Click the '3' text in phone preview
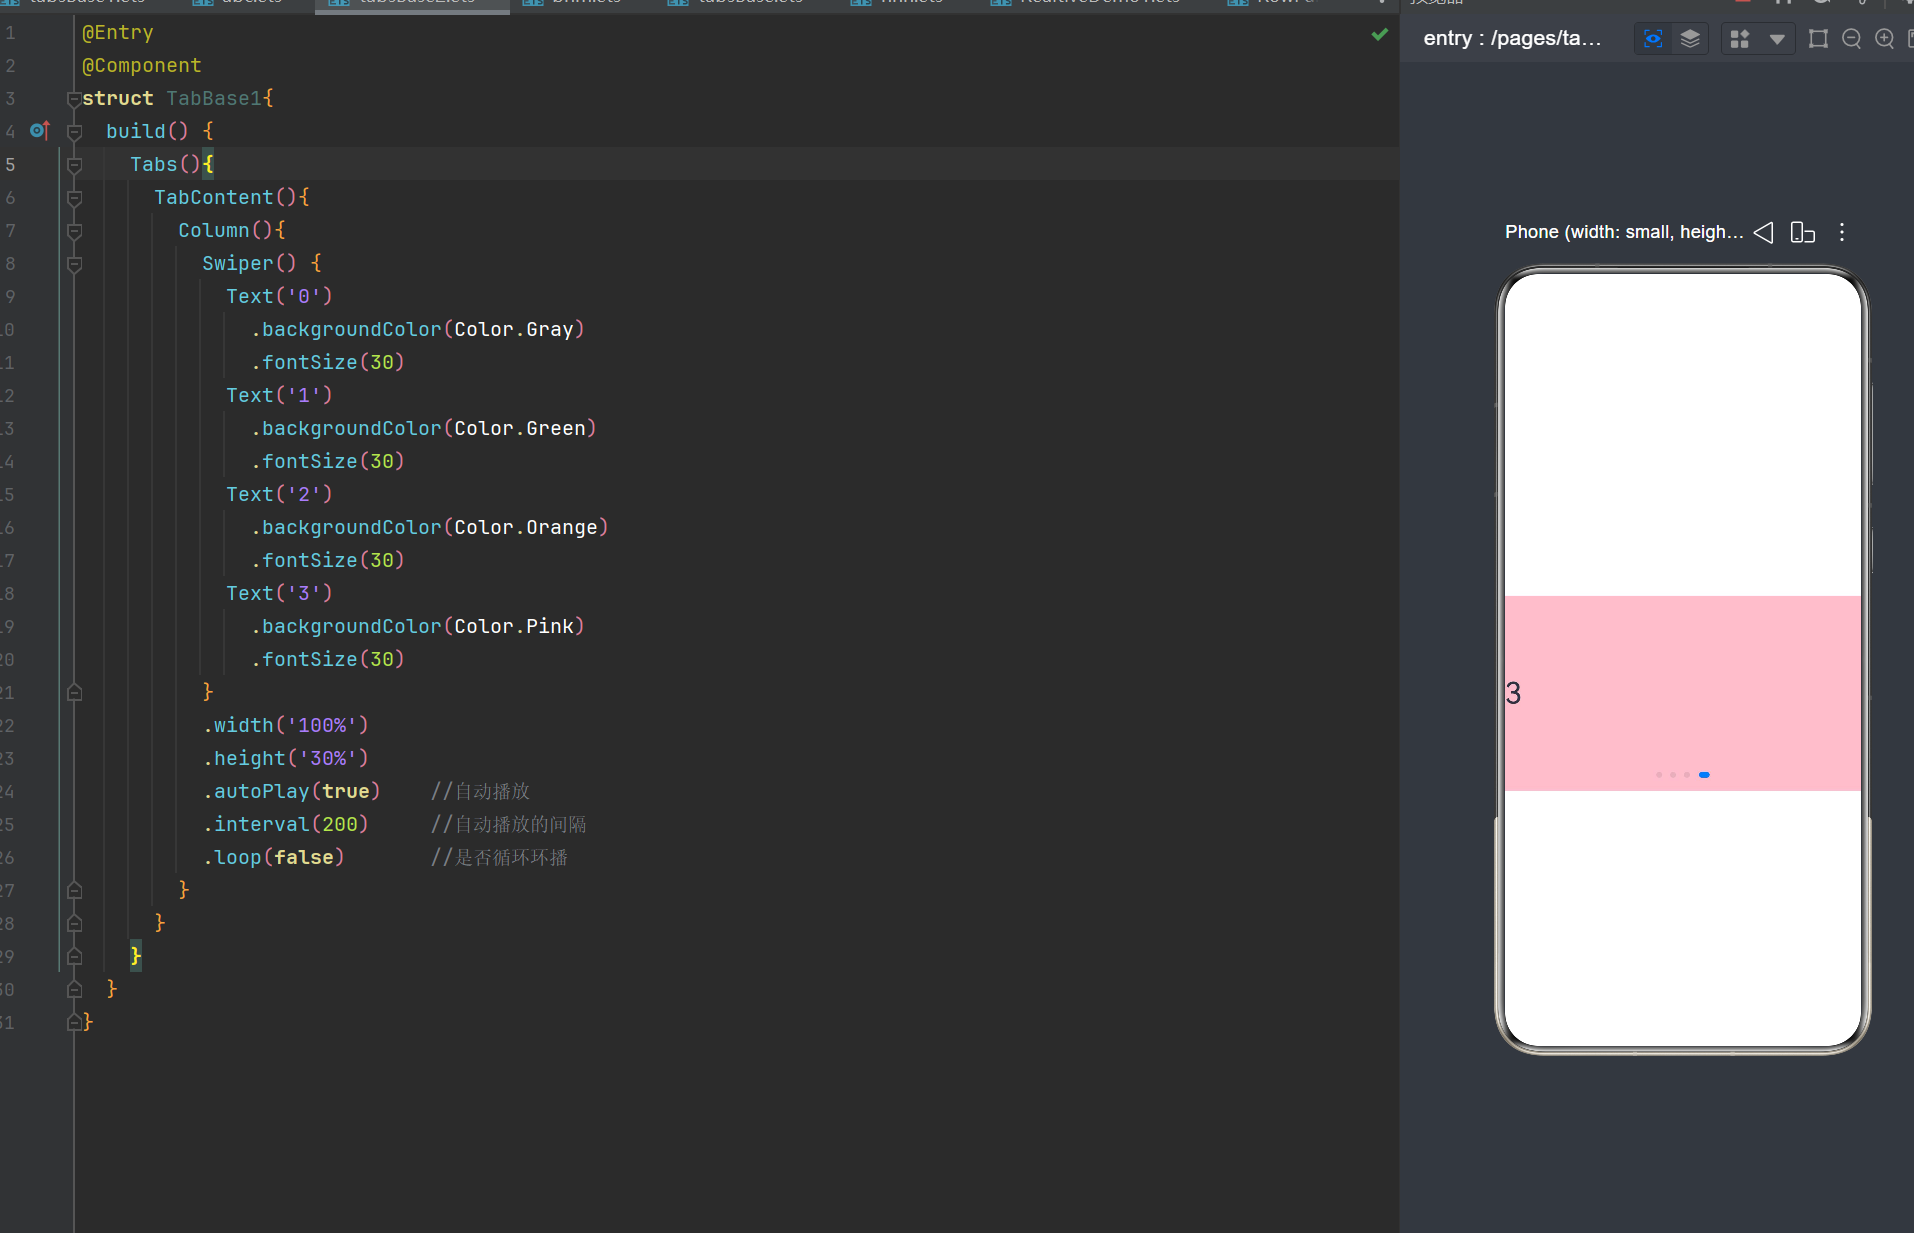This screenshot has height=1233, width=1914. [1513, 693]
